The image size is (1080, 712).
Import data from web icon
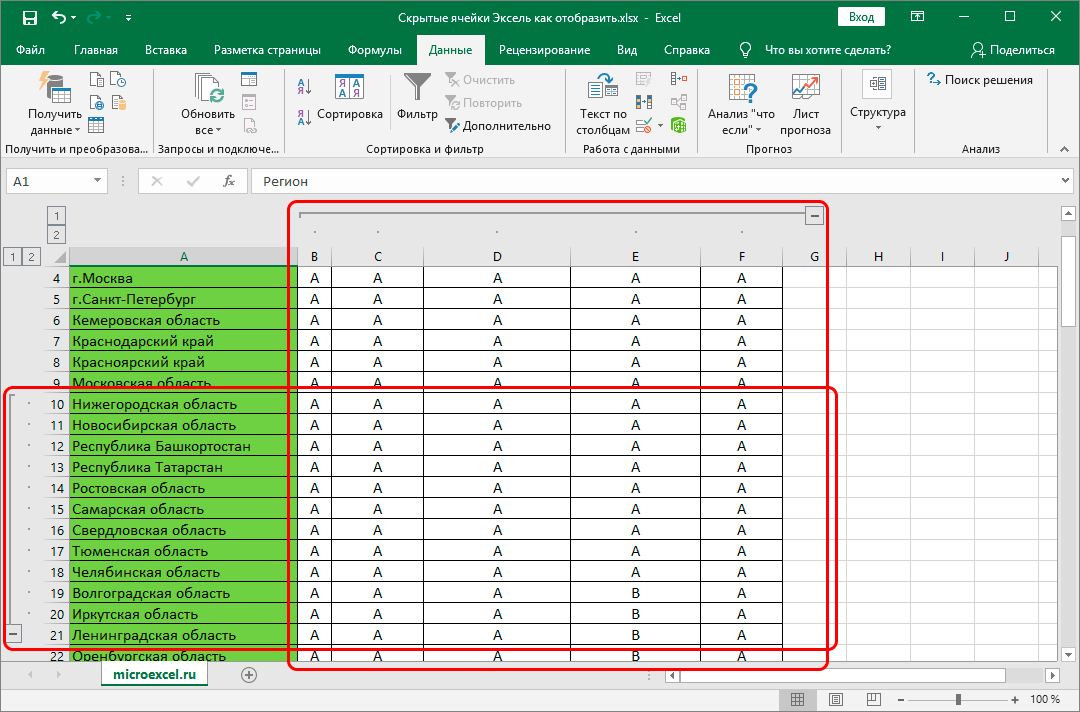97,103
